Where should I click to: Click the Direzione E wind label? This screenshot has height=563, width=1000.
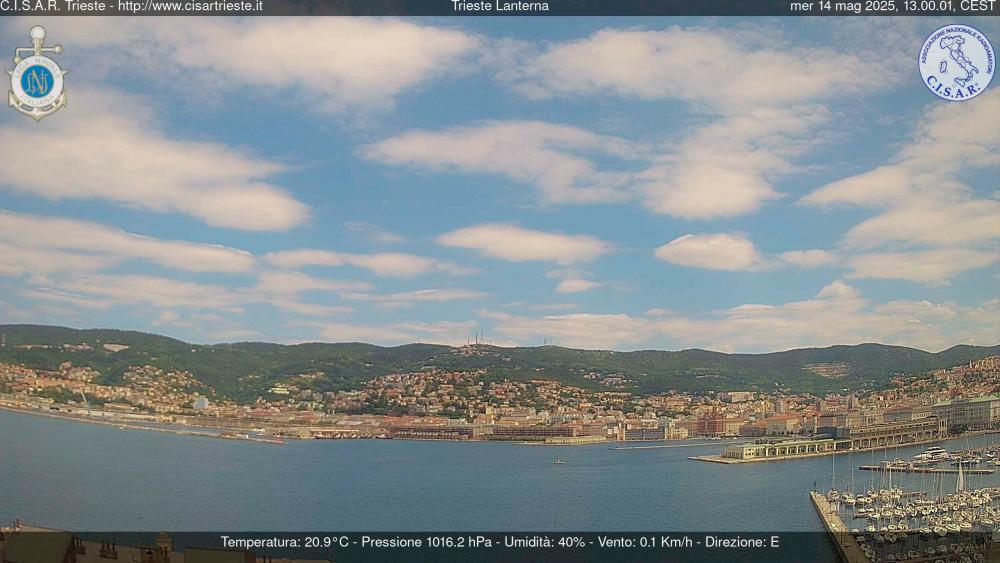pos(742,542)
